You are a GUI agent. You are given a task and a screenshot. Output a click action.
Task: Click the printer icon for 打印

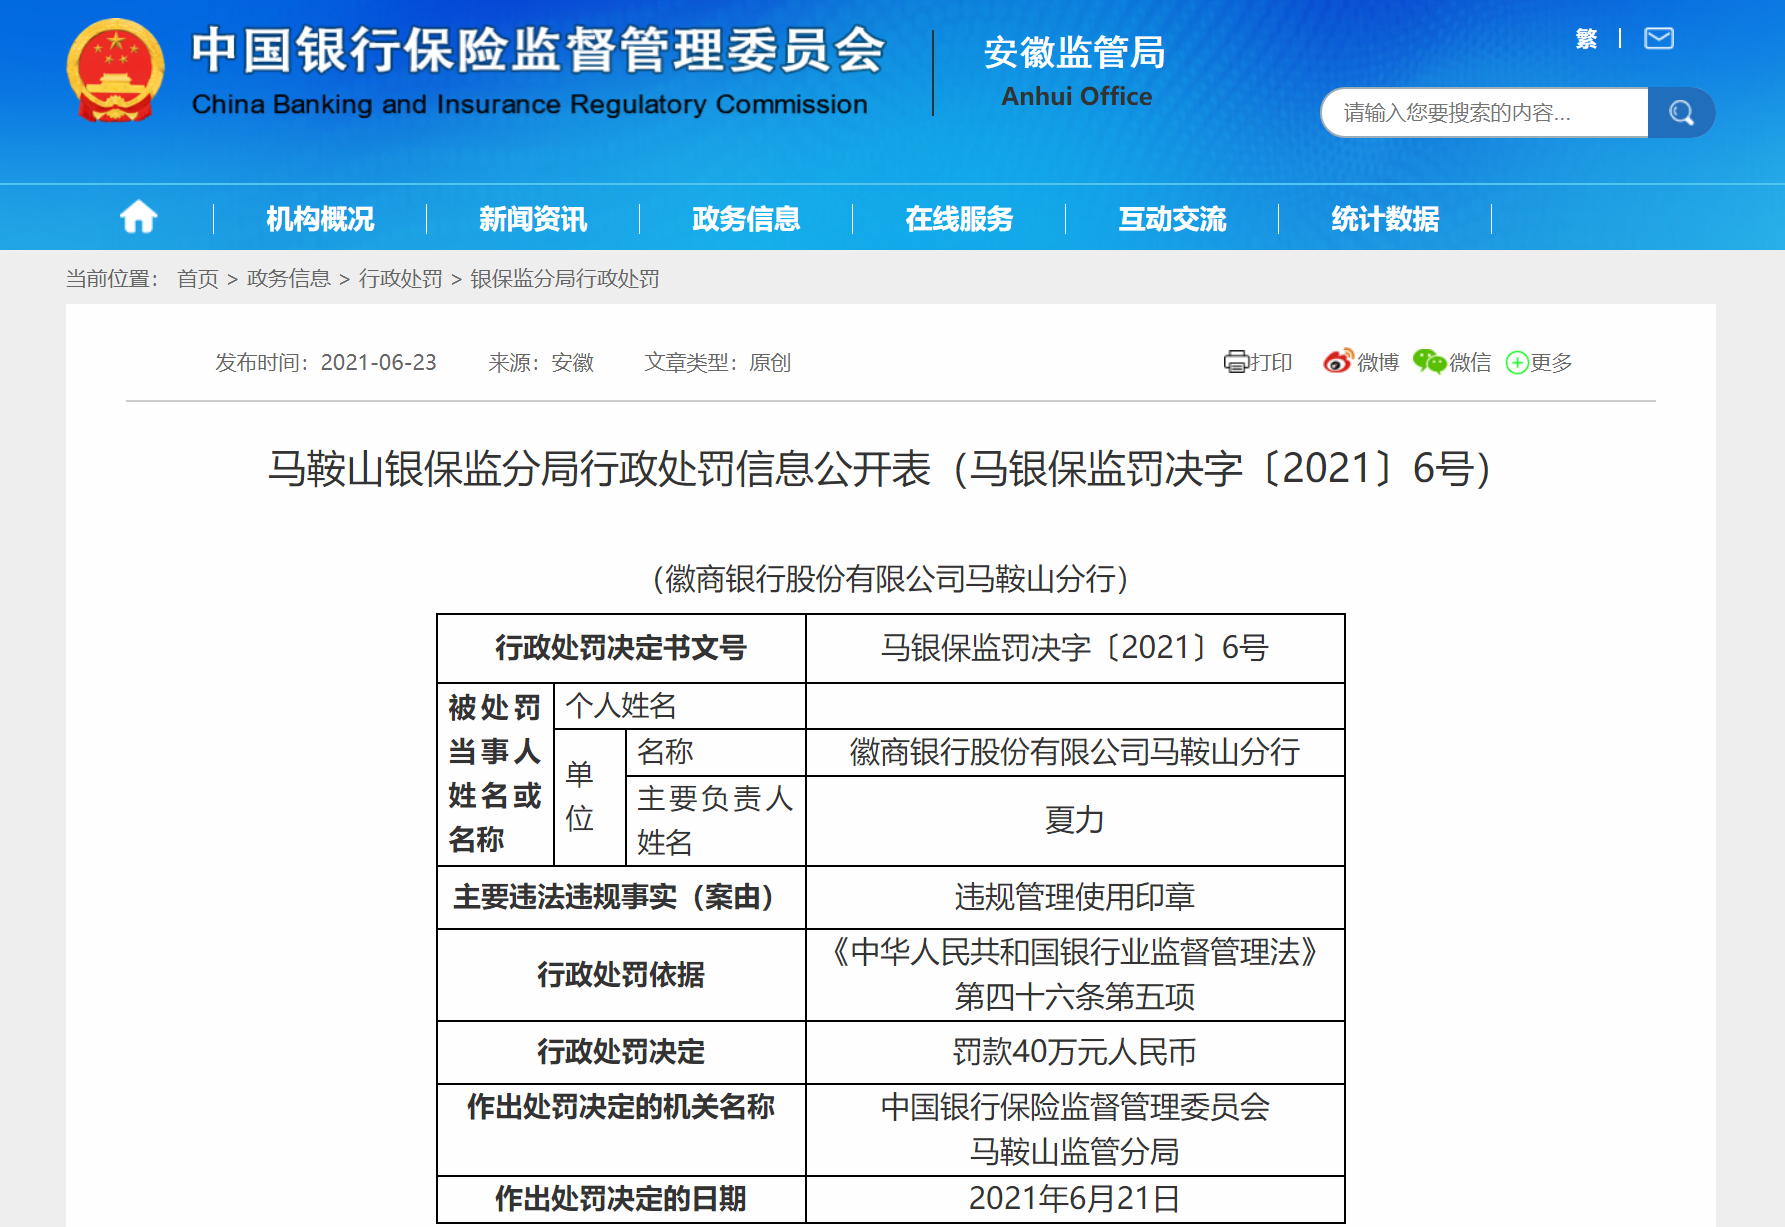click(1236, 362)
